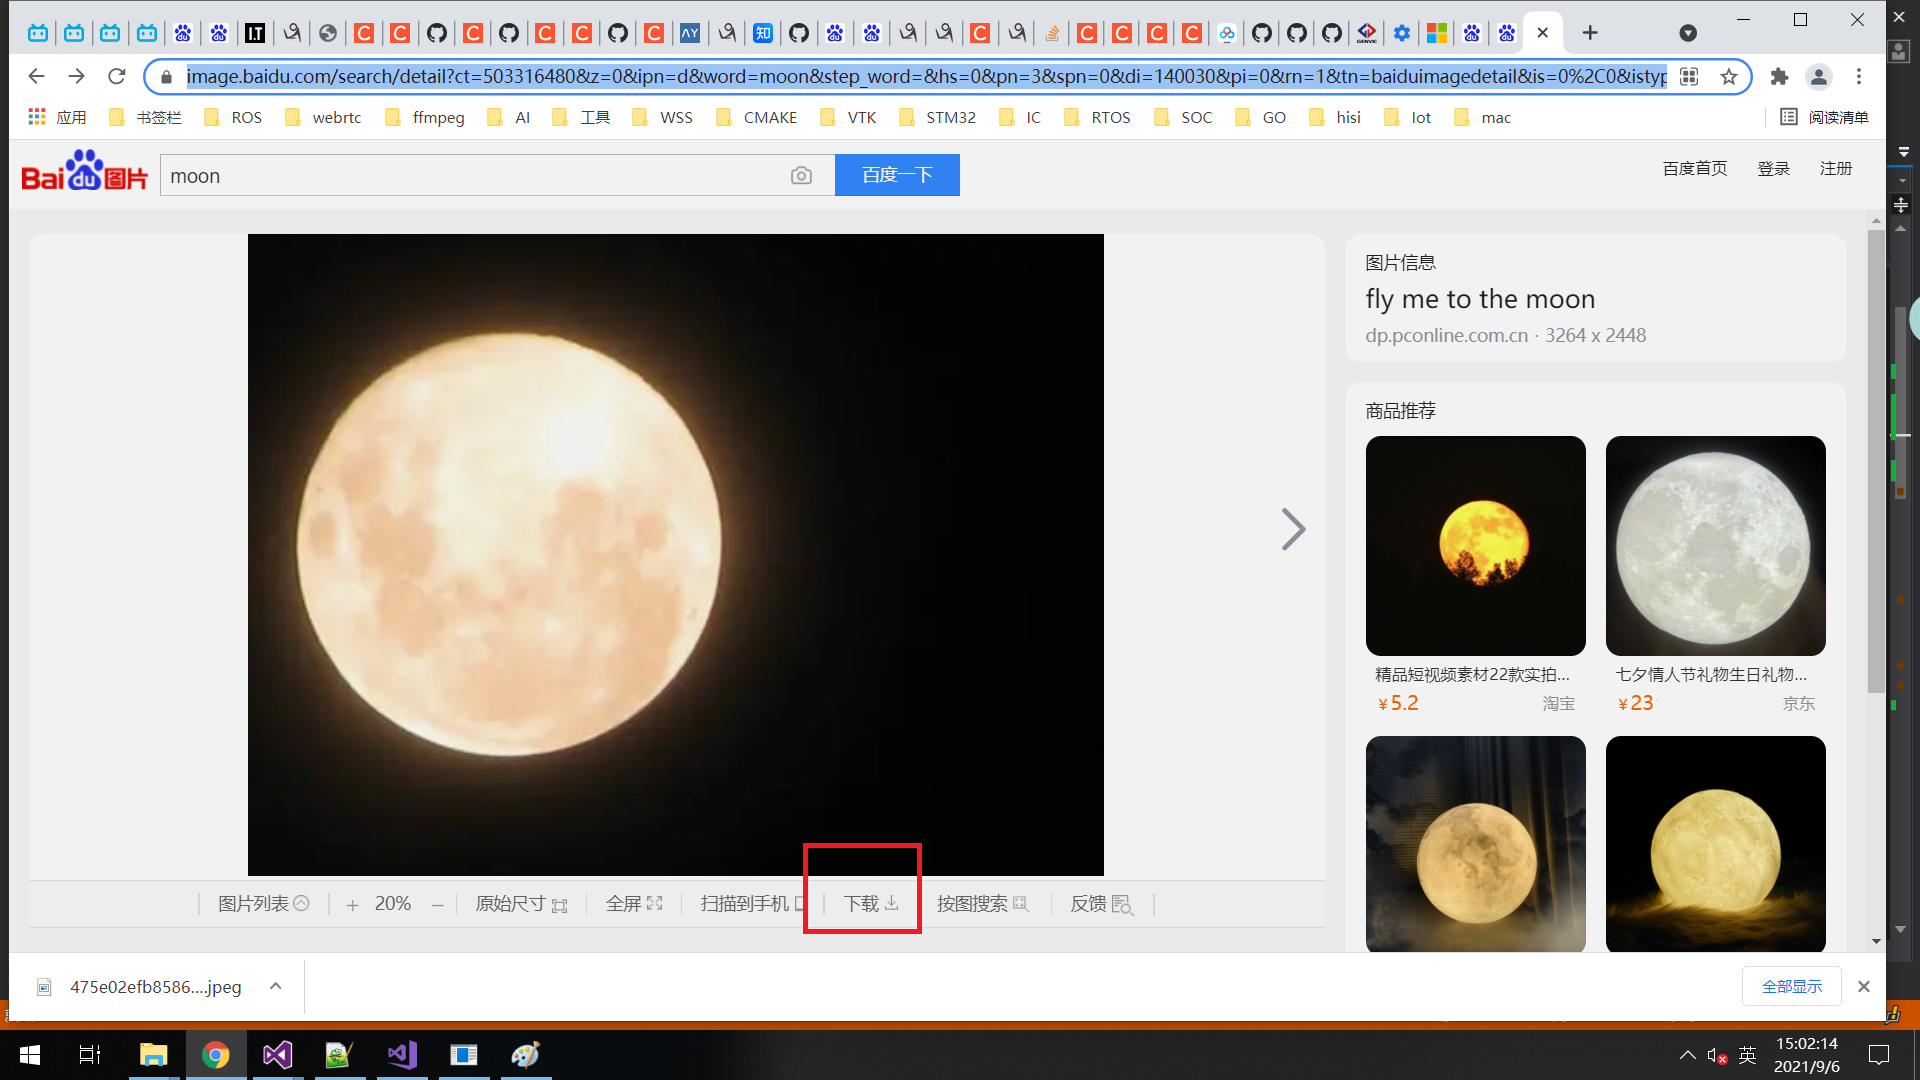Open the webrtc bookmark folder
This screenshot has height=1080, width=1920.
[x=323, y=117]
